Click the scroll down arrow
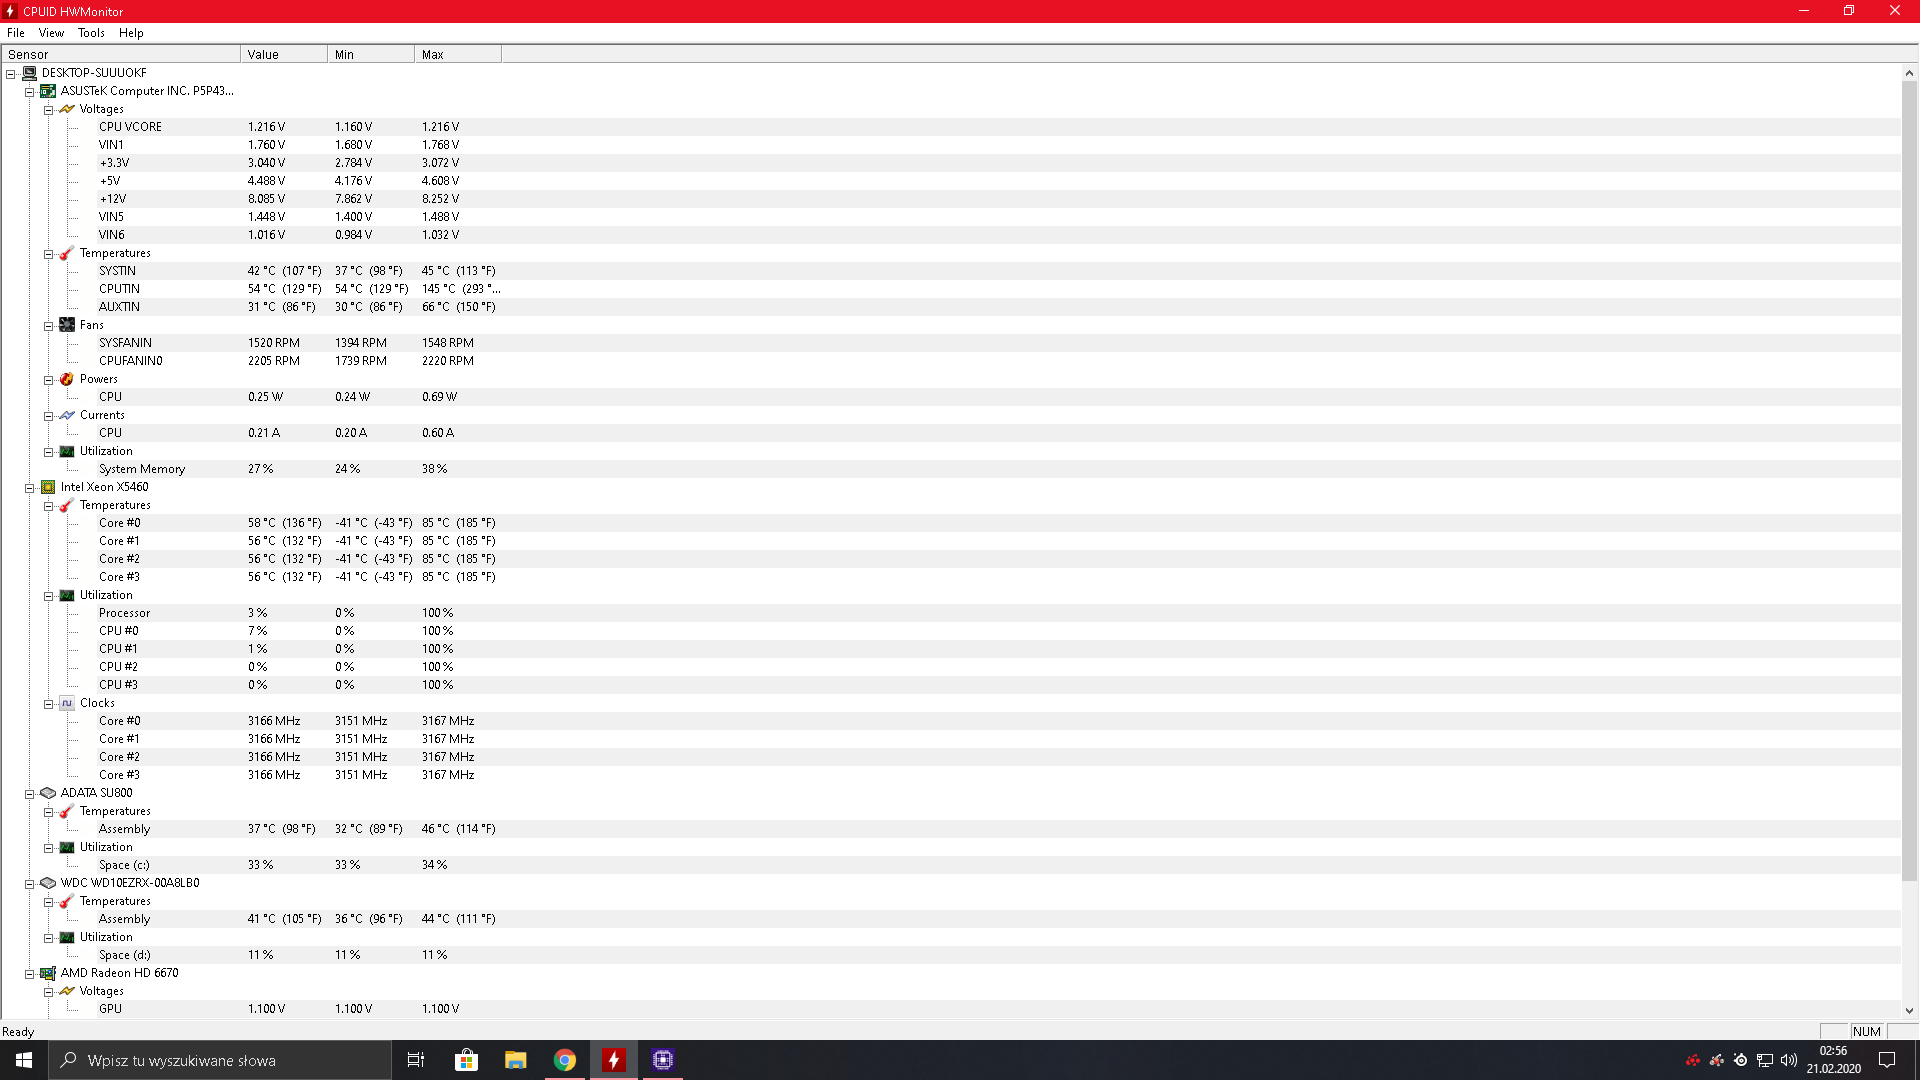 (1909, 1010)
